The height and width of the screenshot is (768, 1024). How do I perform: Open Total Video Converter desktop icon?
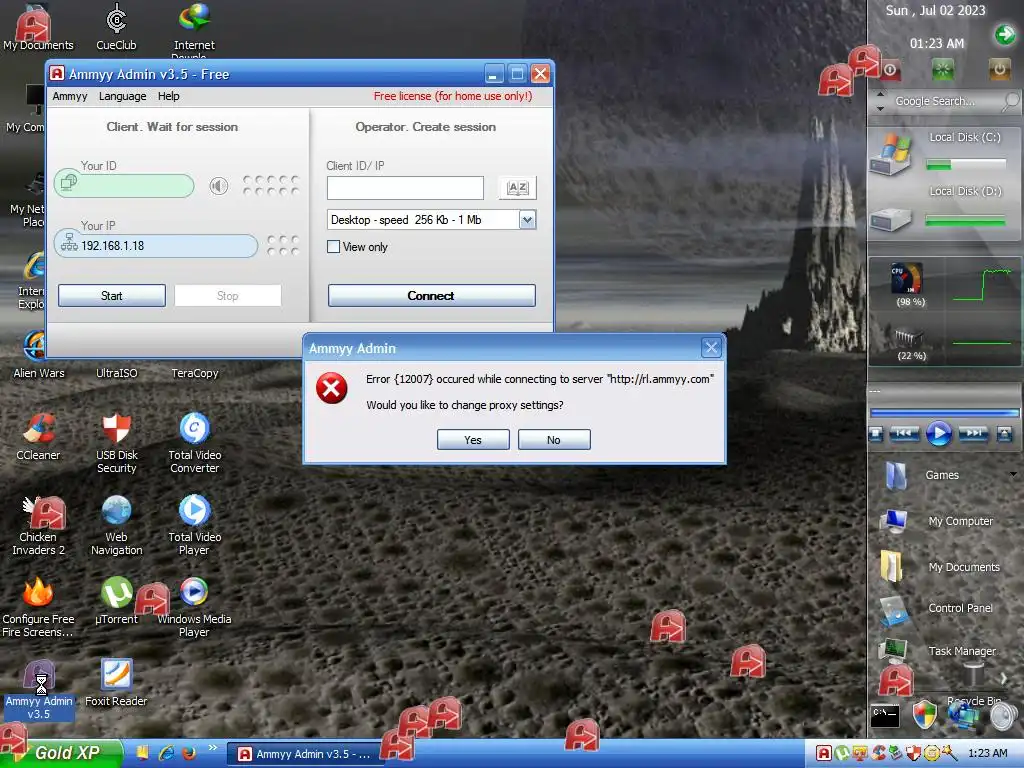(195, 443)
